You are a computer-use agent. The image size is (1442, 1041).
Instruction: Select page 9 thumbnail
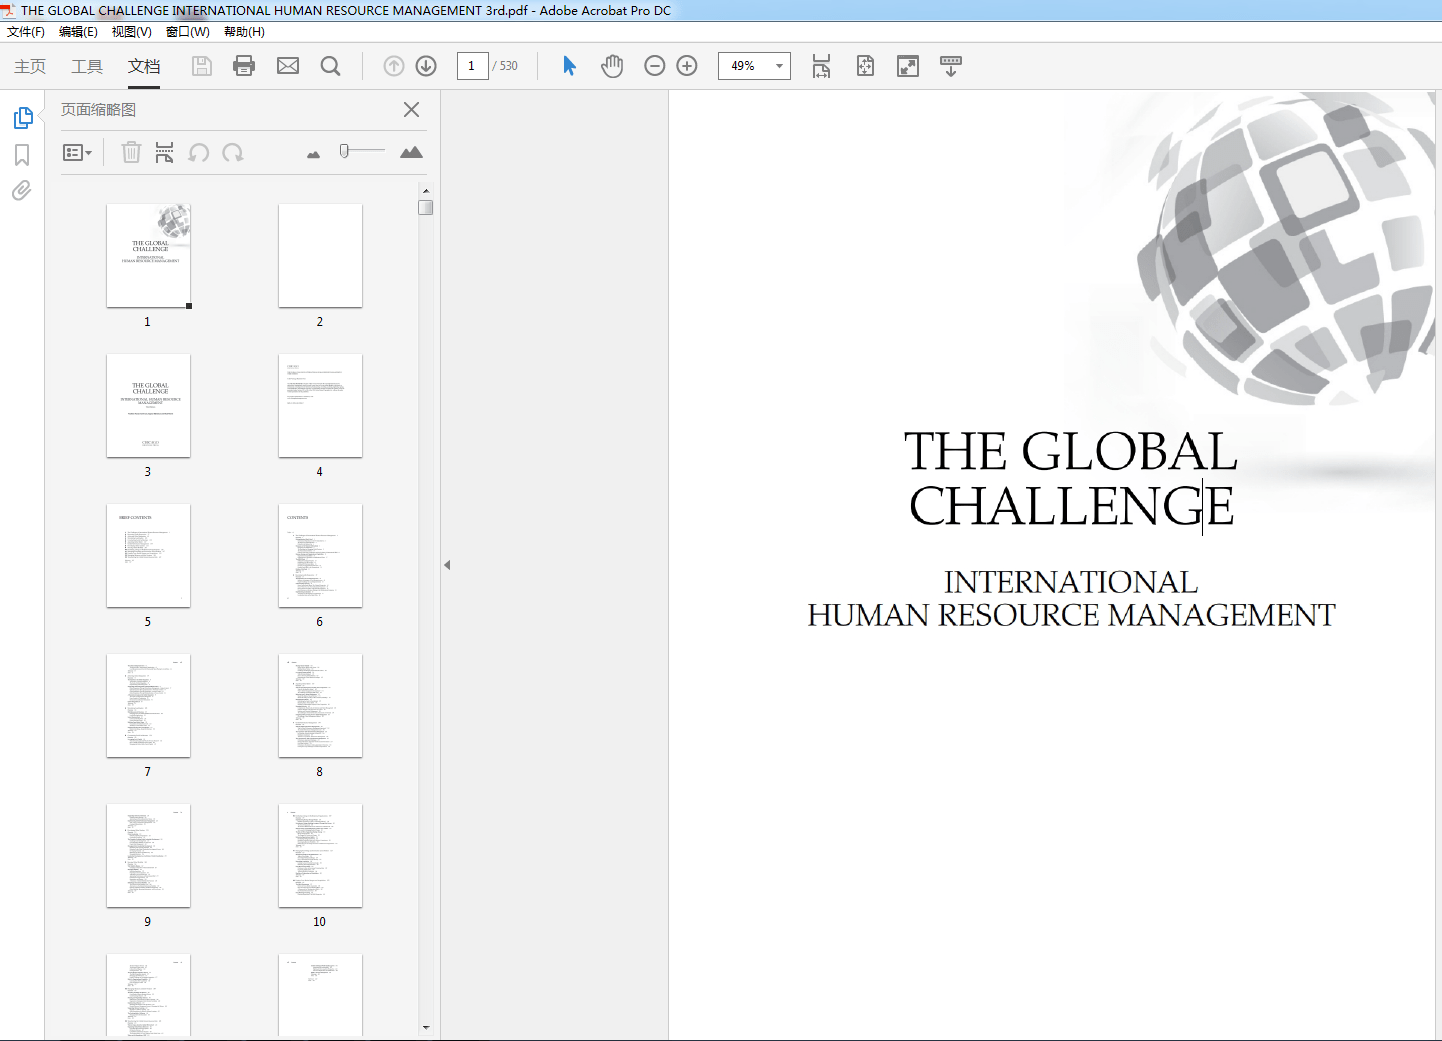pyautogui.click(x=149, y=856)
